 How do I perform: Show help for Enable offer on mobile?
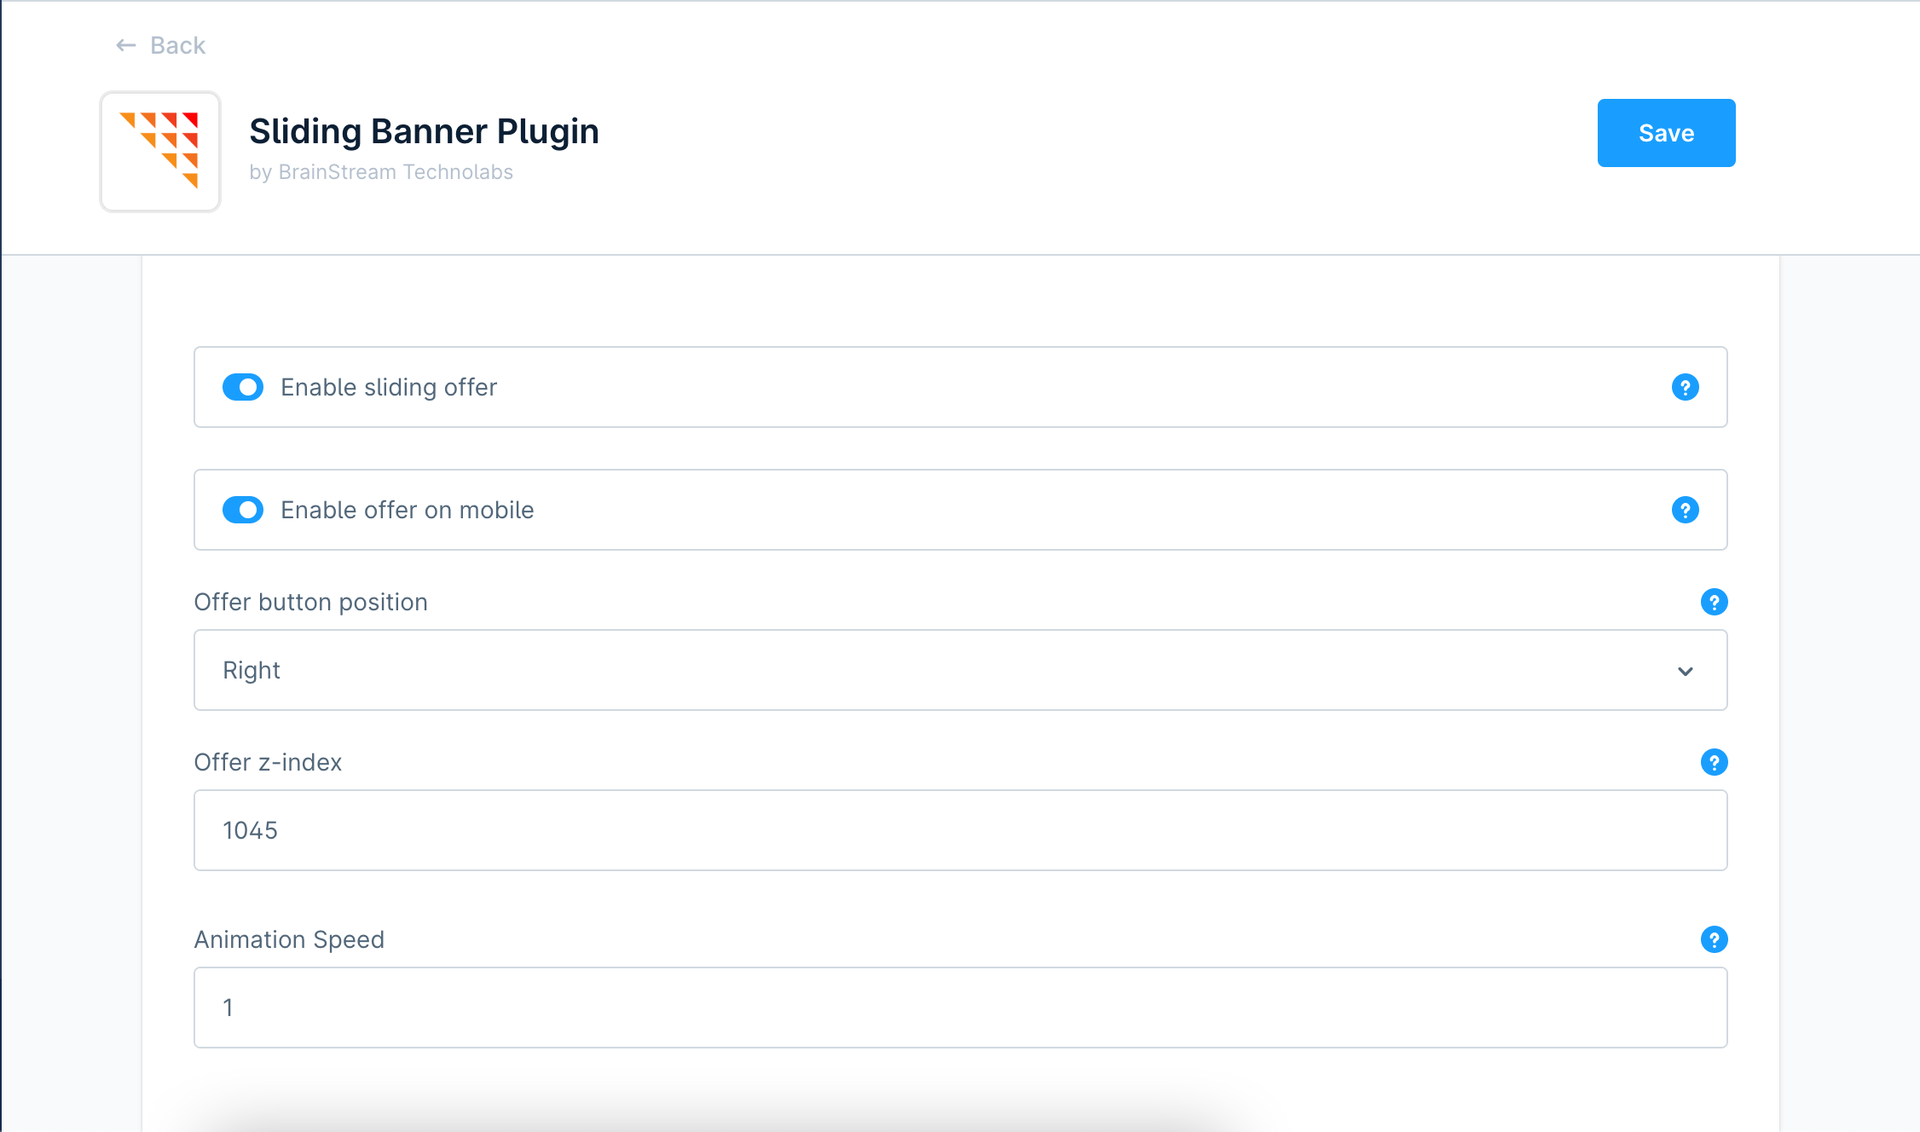tap(1684, 510)
